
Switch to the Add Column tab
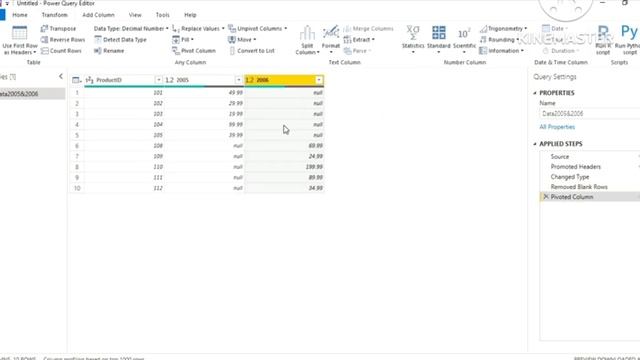(98, 15)
